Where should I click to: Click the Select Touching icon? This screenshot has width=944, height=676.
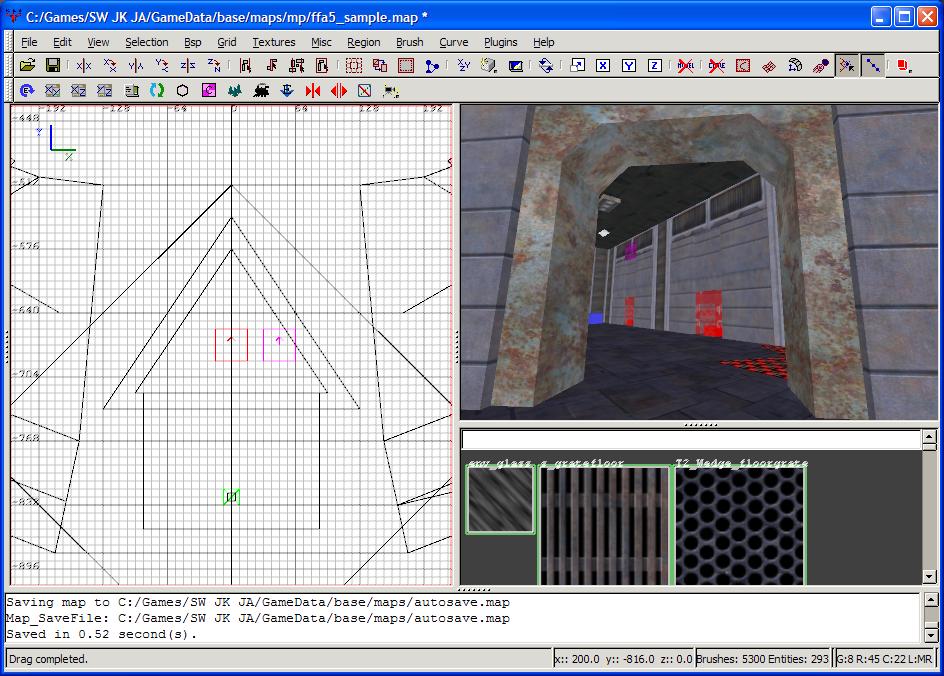click(x=271, y=65)
